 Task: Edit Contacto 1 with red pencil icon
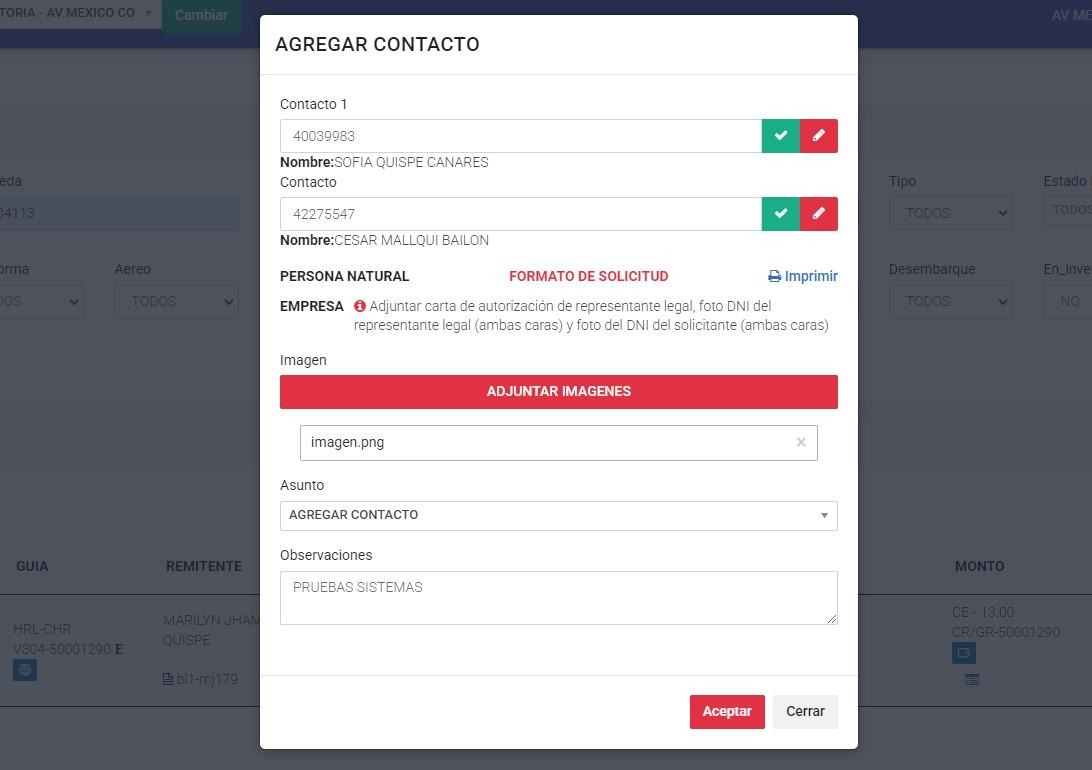[819, 136]
